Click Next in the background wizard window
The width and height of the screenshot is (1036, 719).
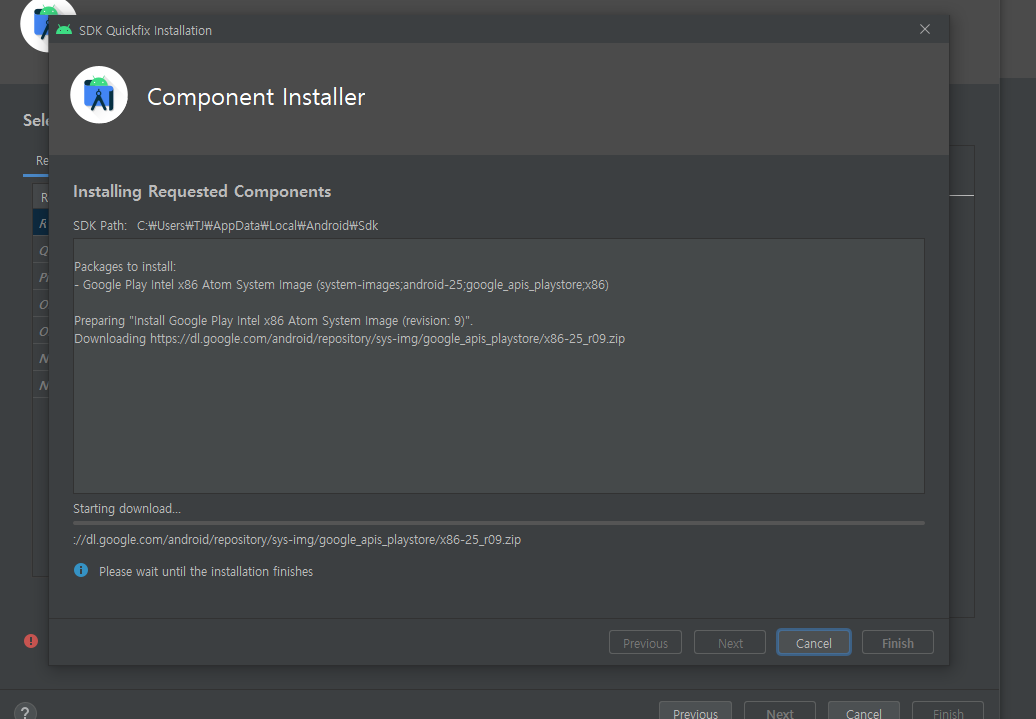pyautogui.click(x=780, y=712)
